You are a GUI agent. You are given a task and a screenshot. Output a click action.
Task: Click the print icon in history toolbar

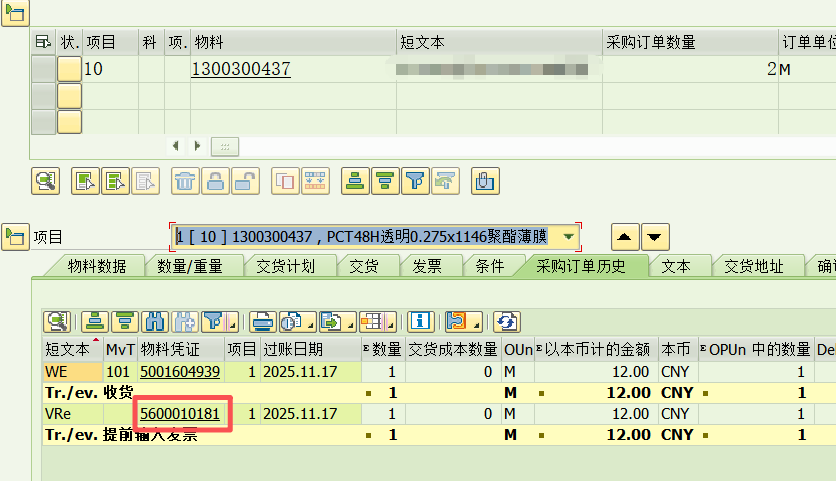click(263, 322)
